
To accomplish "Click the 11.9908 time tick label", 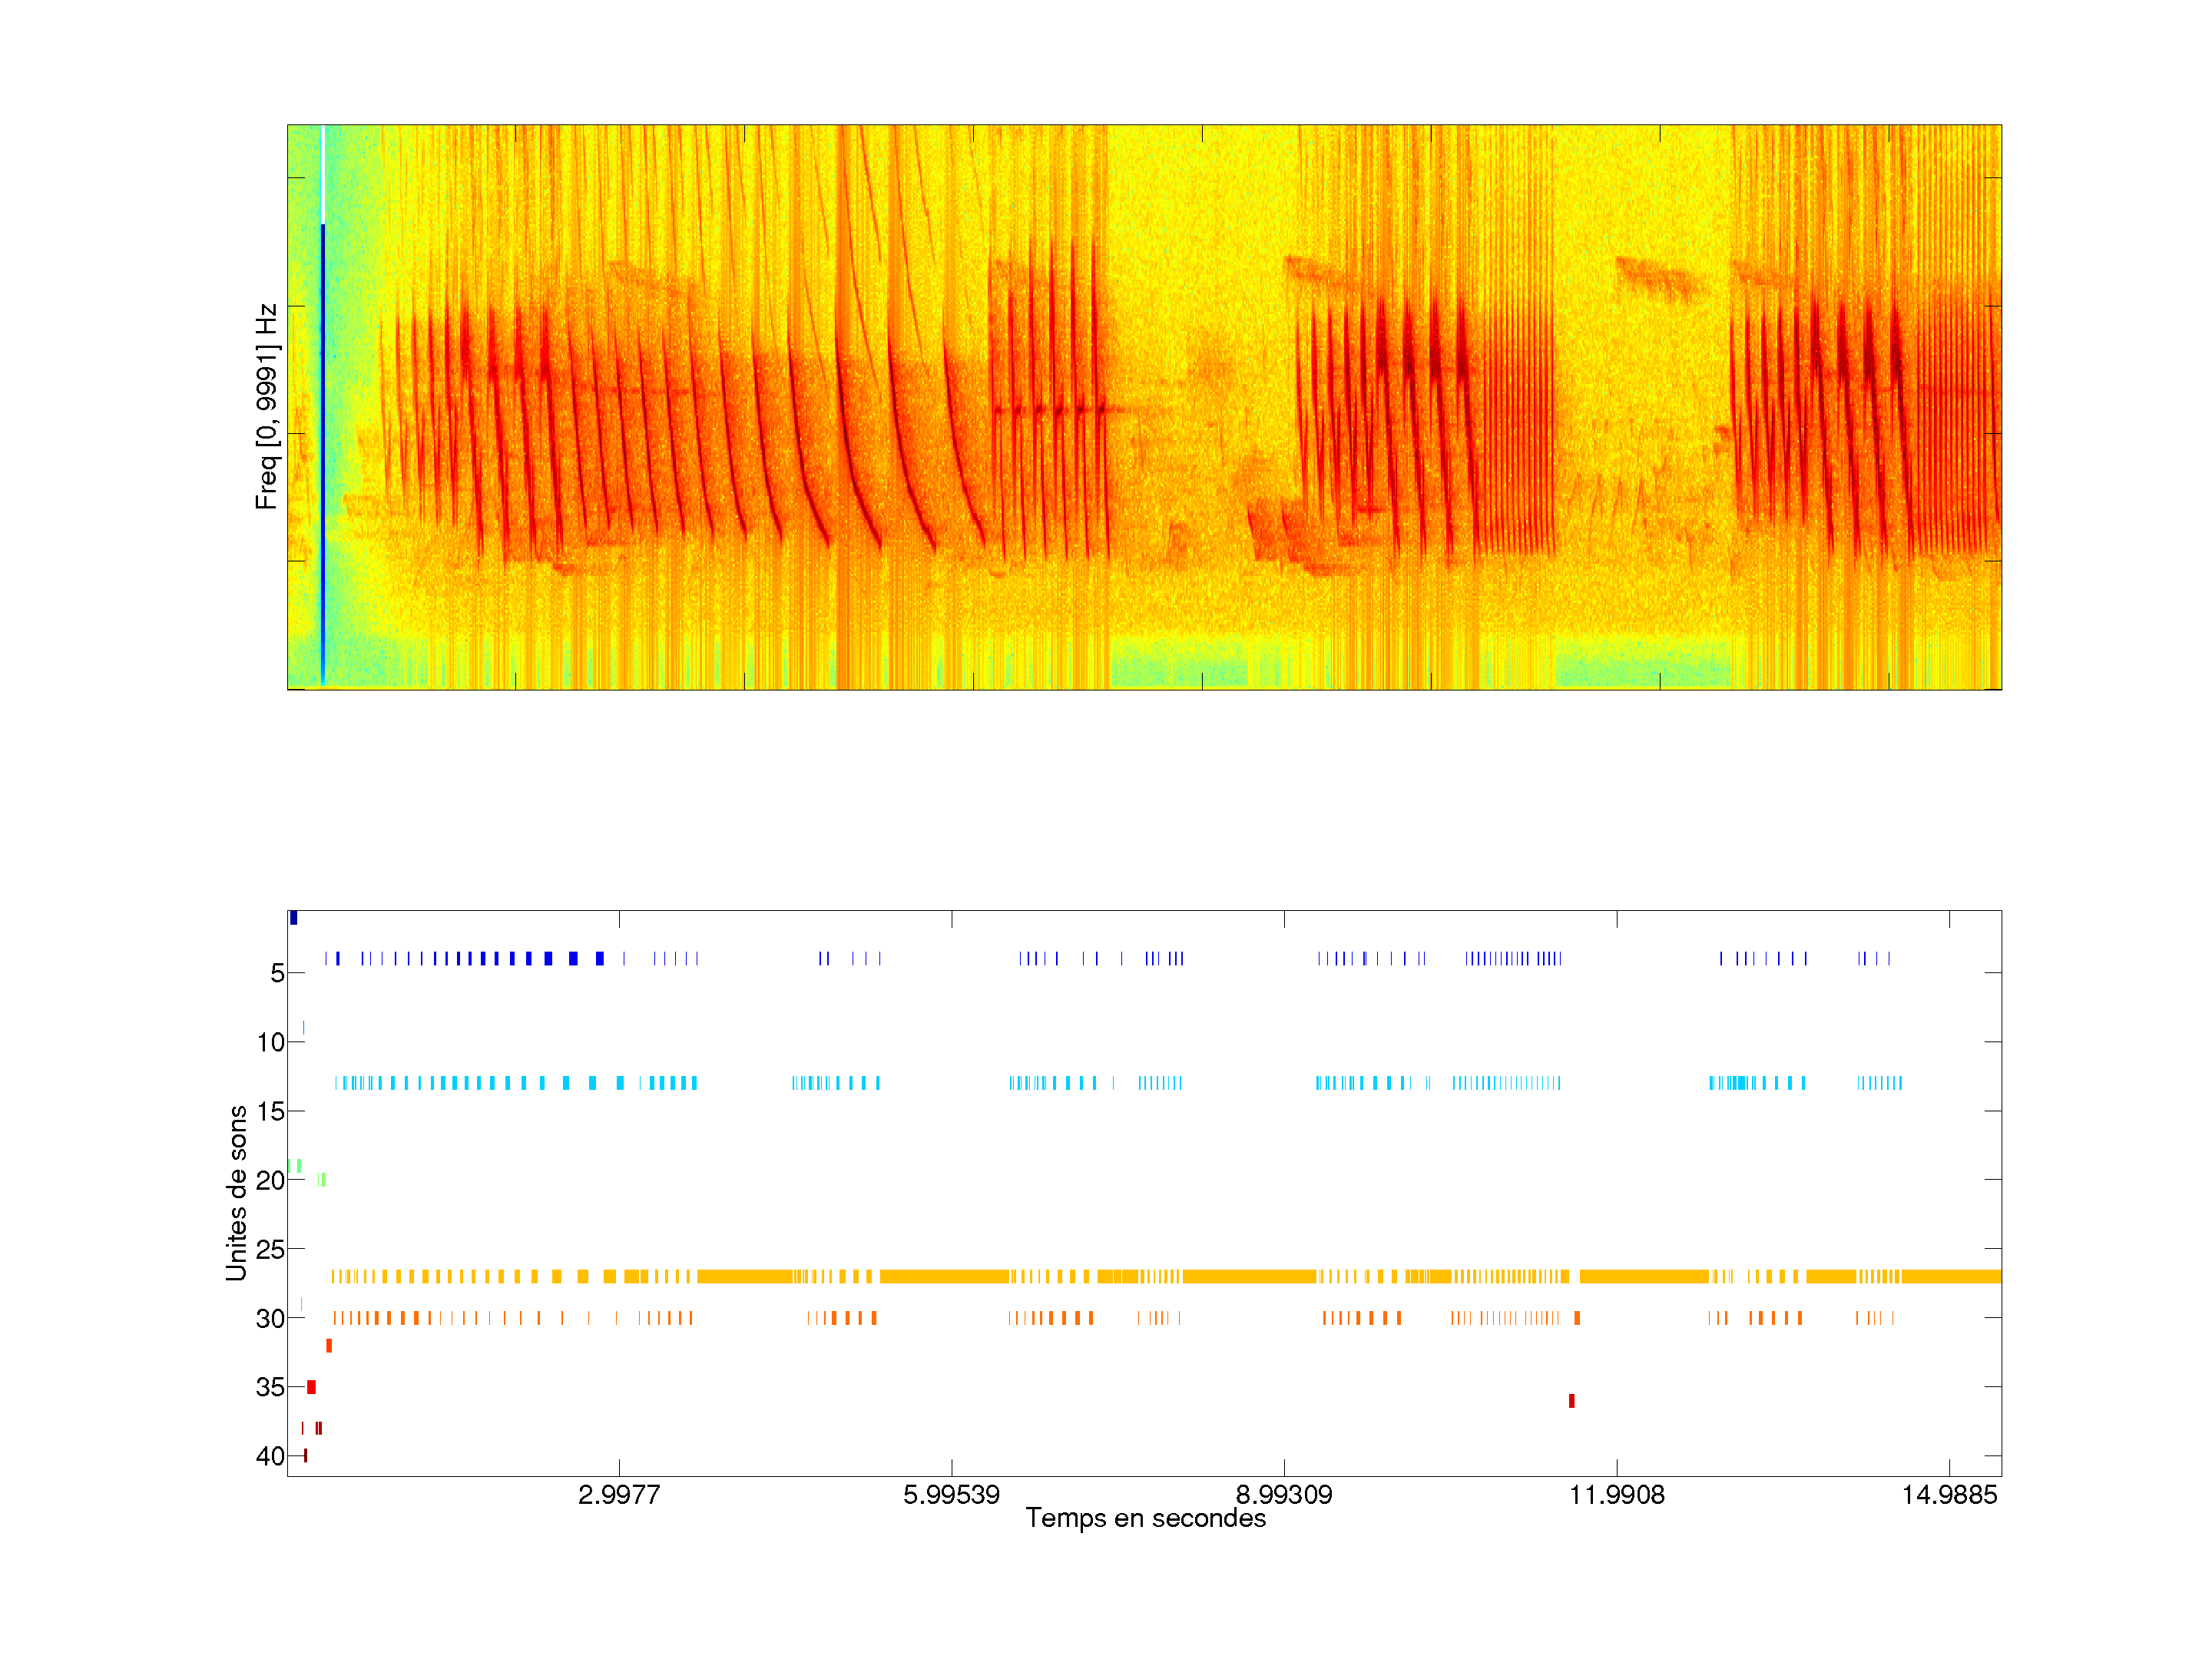I will (x=1616, y=1495).
